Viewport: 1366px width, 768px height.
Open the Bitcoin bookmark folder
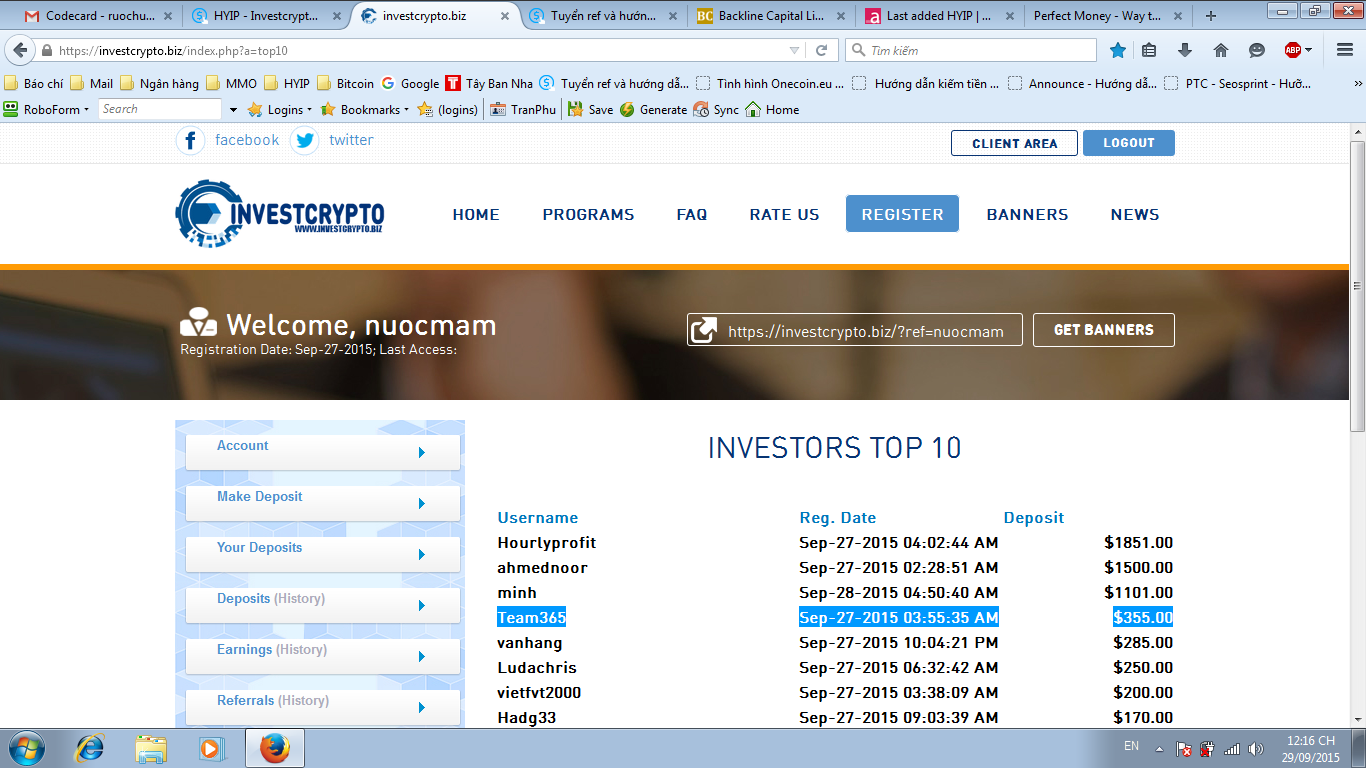pos(345,84)
